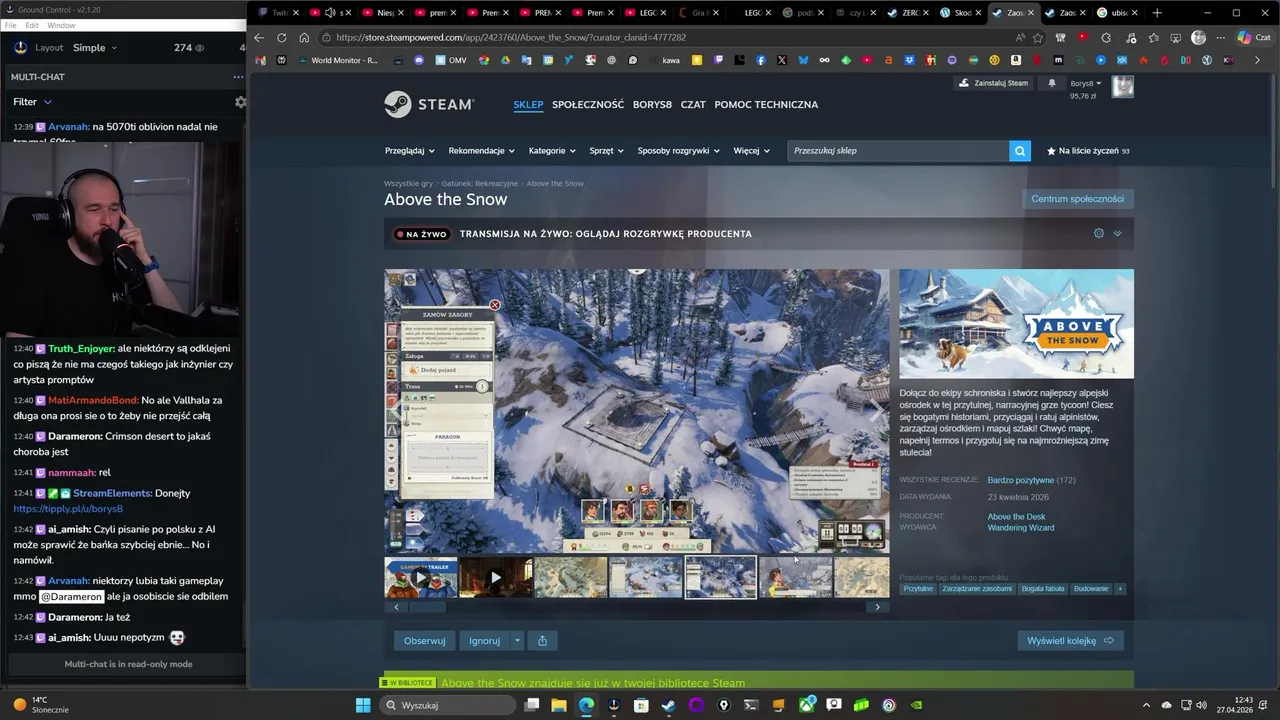Click Zainstaluj Steam button
1280x720 pixels.
click(x=994, y=83)
